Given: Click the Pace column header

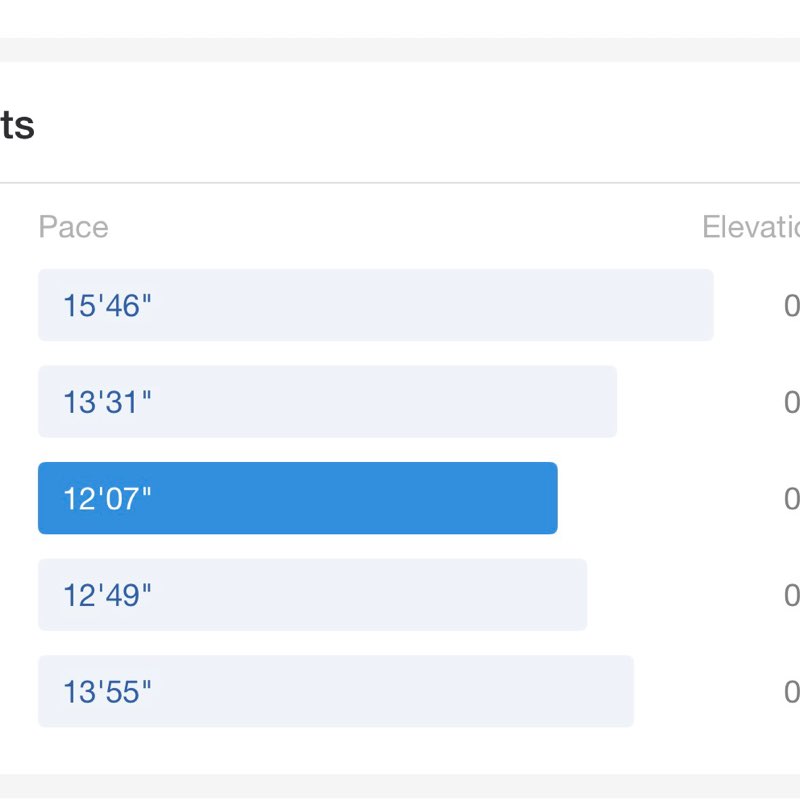Looking at the screenshot, I should pos(73,227).
